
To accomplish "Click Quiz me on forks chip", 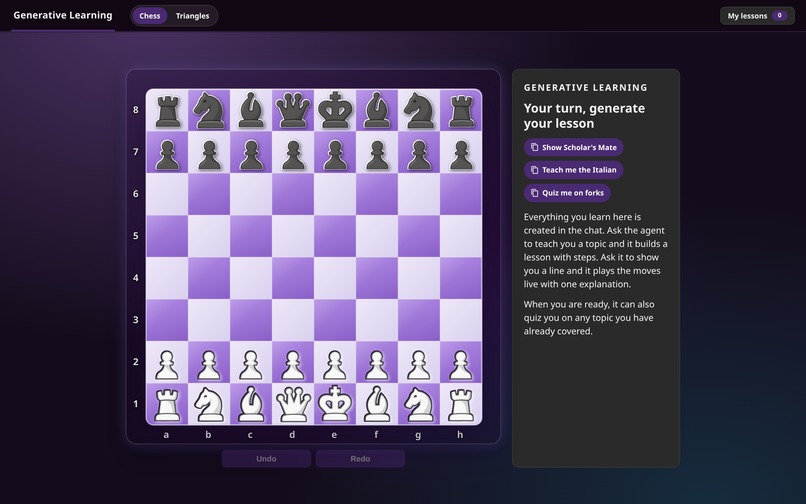I will tap(567, 193).
